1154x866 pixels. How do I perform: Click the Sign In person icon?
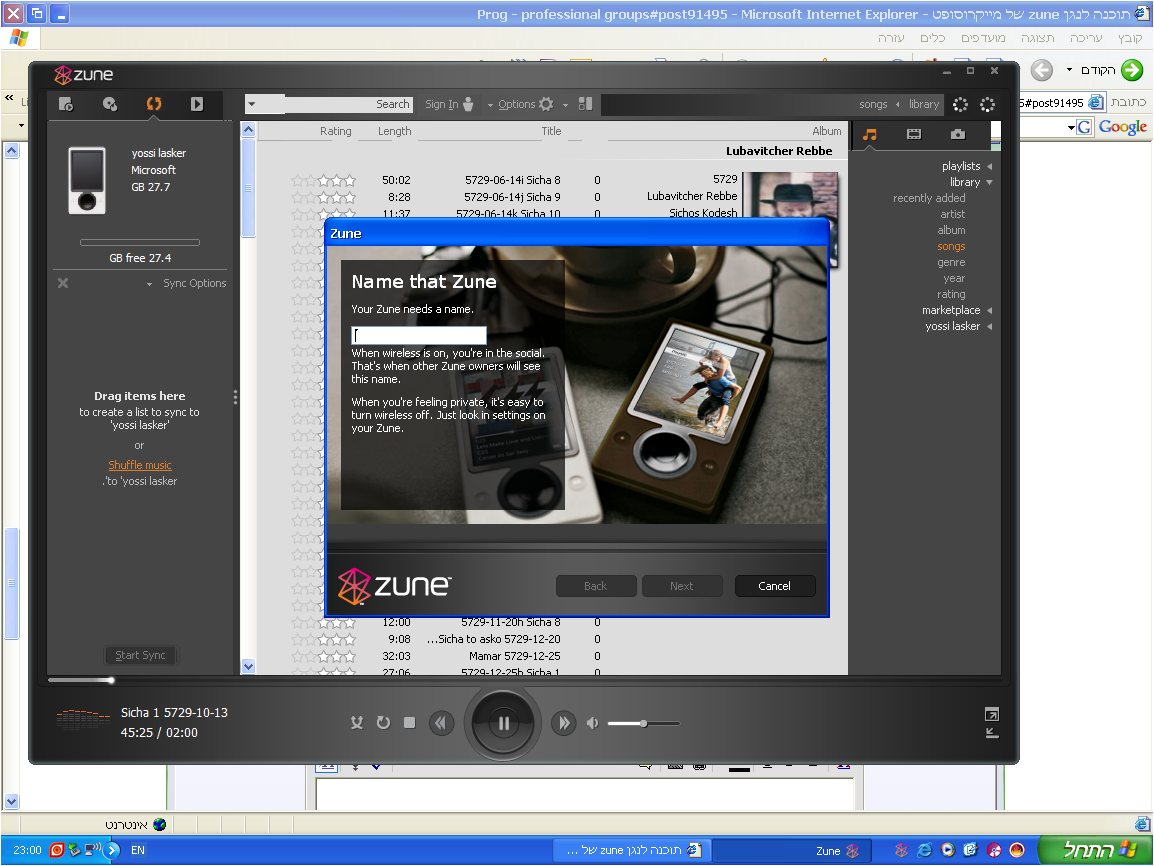pos(468,104)
